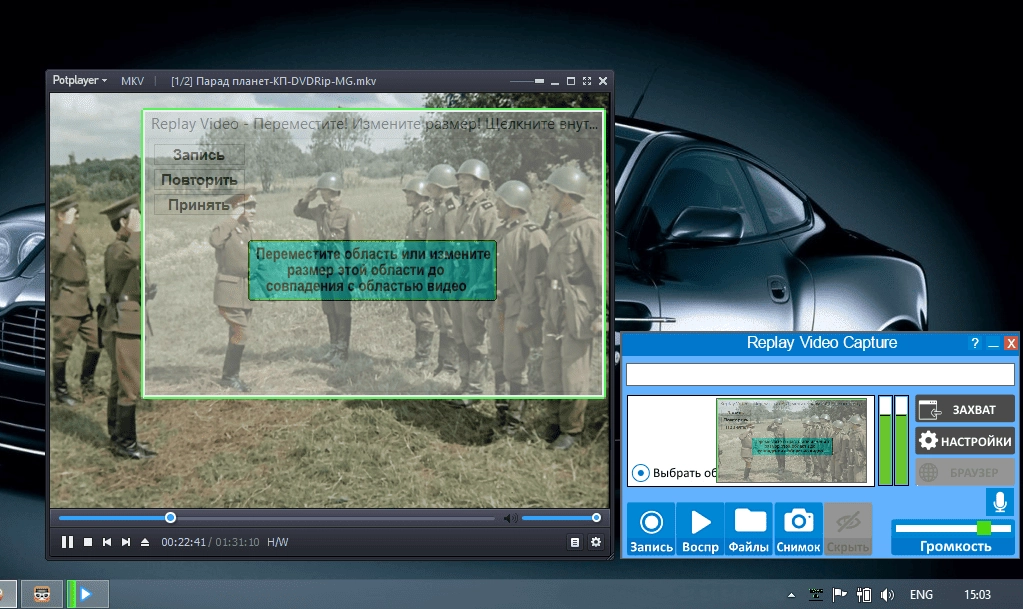The width and height of the screenshot is (1023, 609).
Task: Open help with the ? icon
Action: (975, 343)
